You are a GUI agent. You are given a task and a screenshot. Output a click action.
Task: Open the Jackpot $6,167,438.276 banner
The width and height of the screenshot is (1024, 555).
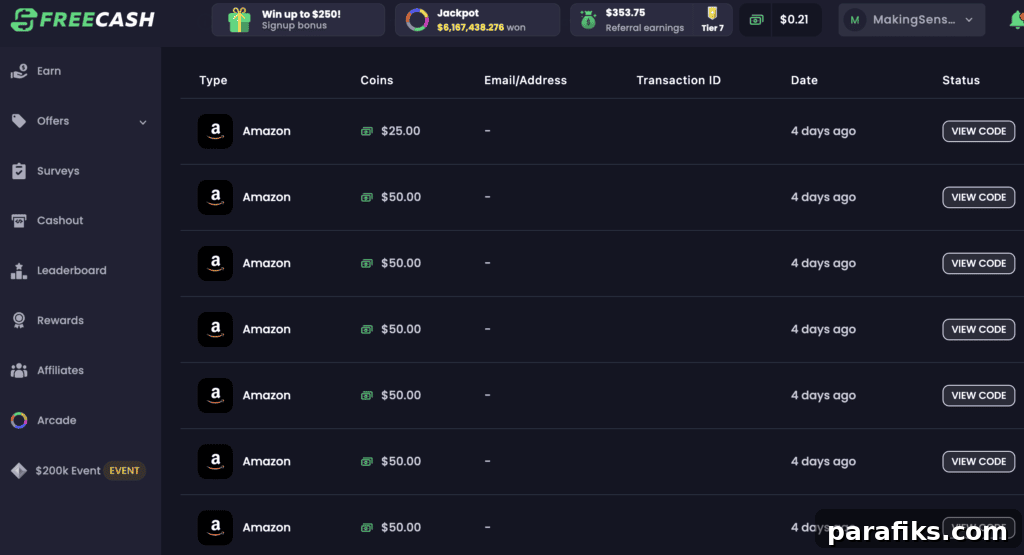click(477, 20)
